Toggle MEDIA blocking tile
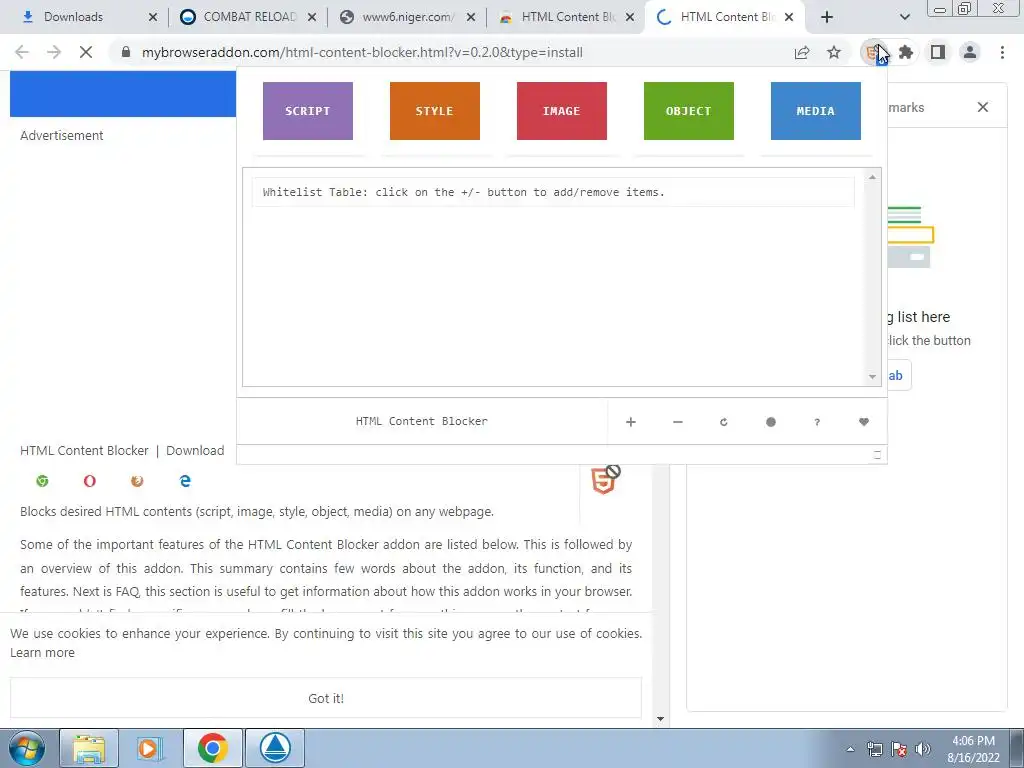Image resolution: width=1024 pixels, height=768 pixels. [816, 111]
